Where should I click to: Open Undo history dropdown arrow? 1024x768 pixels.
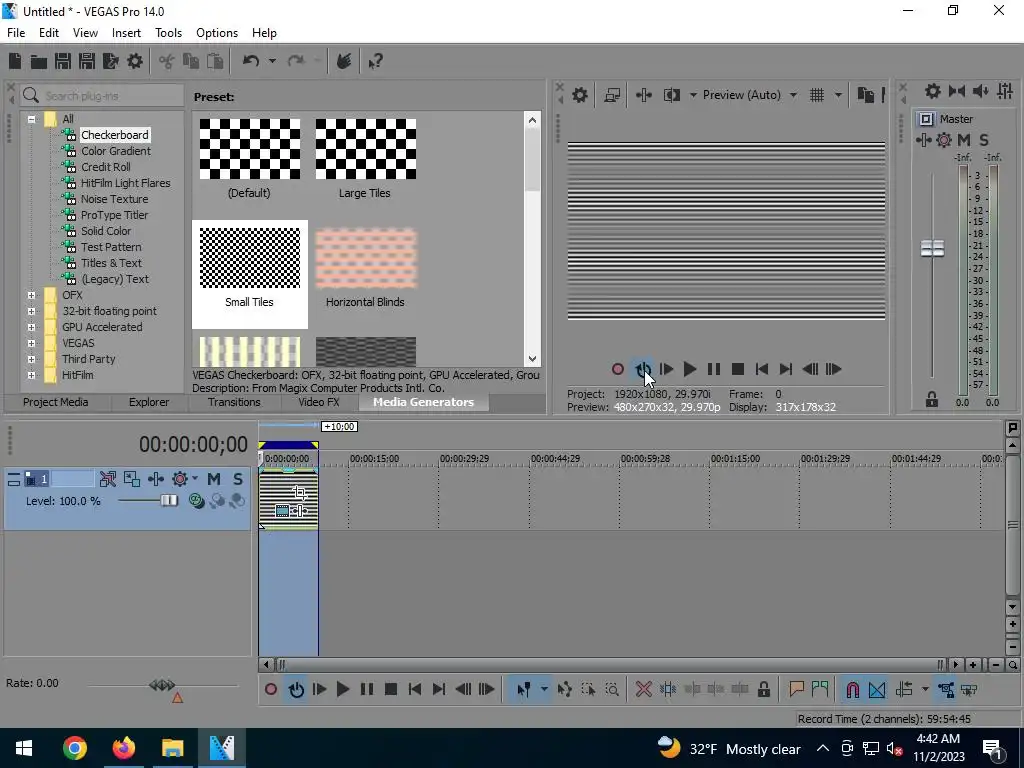272,61
